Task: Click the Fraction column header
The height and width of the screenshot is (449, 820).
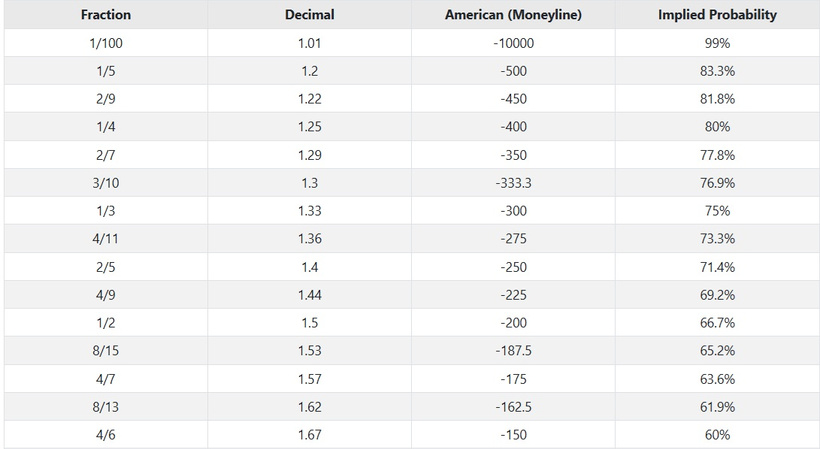Action: tap(106, 15)
